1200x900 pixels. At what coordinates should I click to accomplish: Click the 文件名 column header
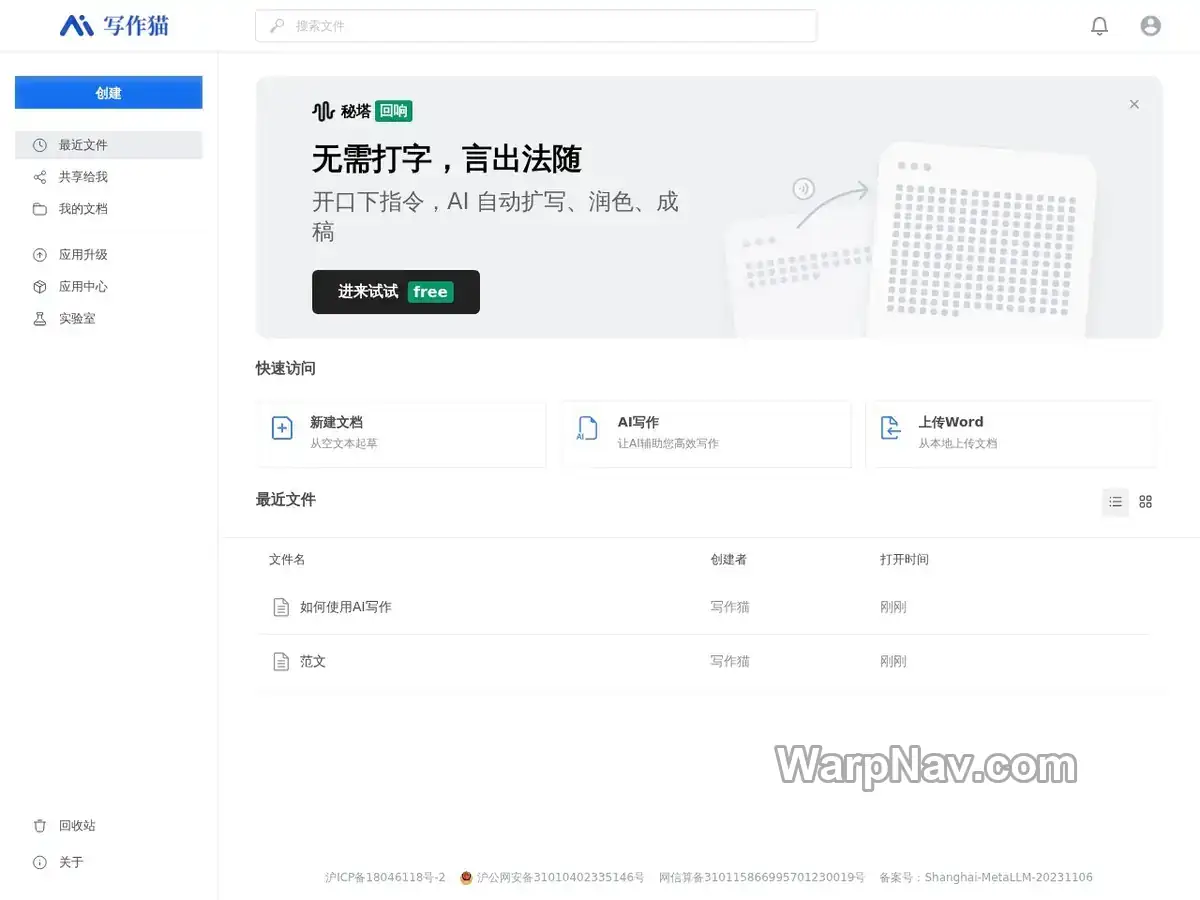(x=287, y=560)
